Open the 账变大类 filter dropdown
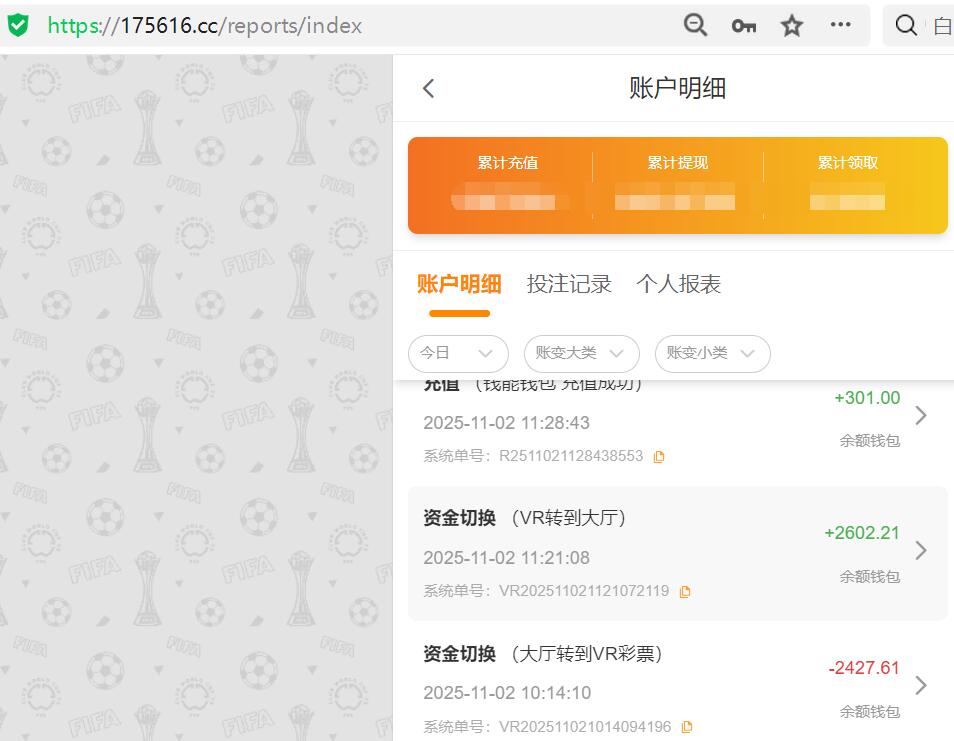954x741 pixels. (581, 354)
